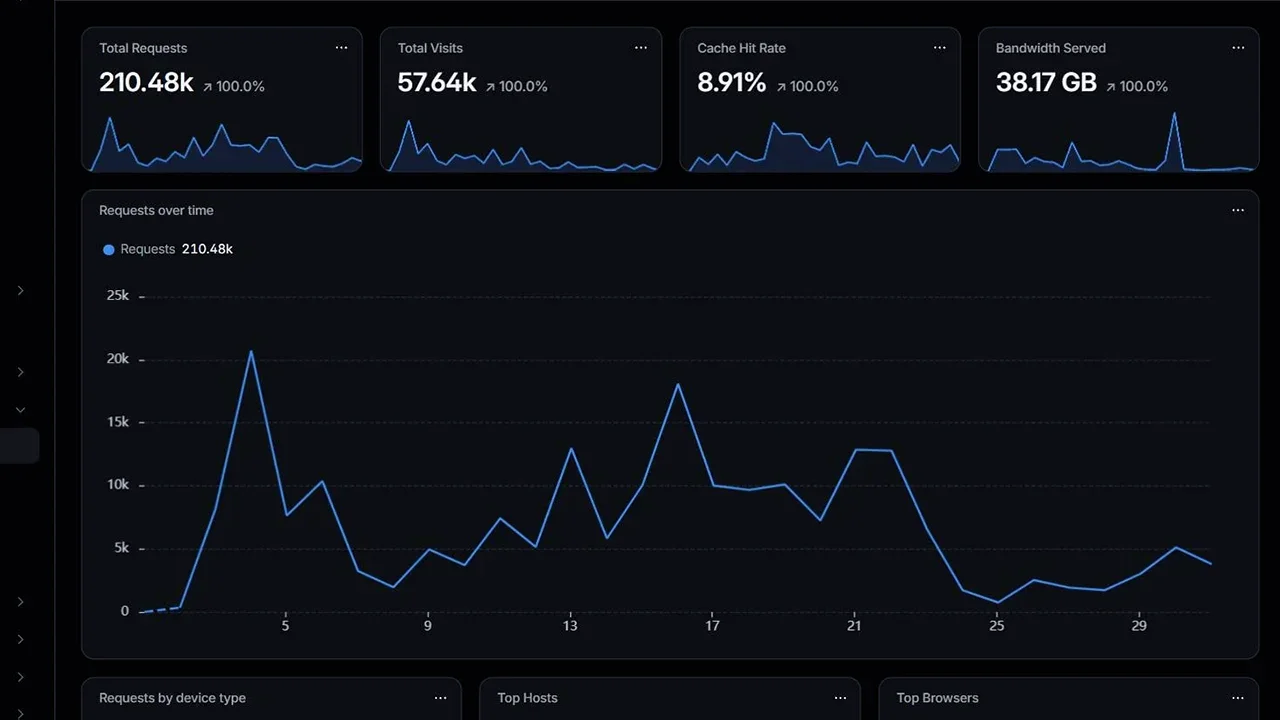Open the Bandwidth Served card options menu

[x=1238, y=48]
